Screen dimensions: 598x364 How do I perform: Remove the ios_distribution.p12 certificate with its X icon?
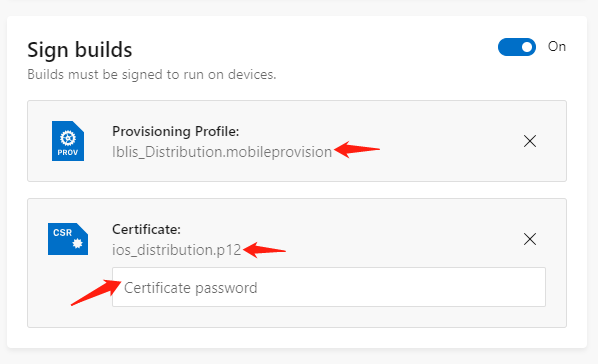[530, 239]
